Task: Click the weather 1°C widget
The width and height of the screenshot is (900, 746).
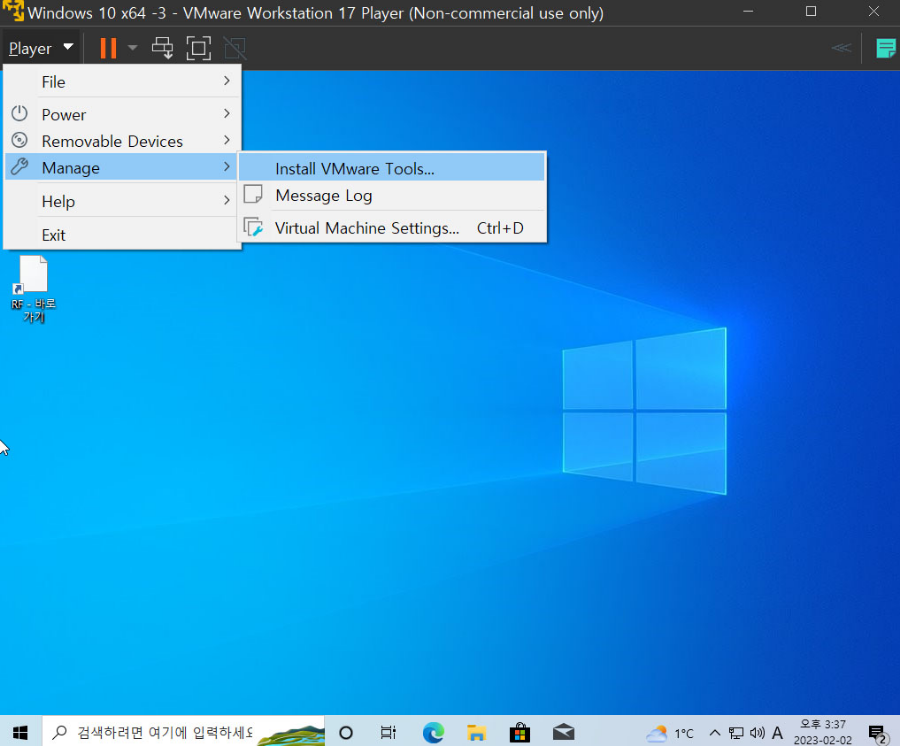Action: (x=670, y=733)
